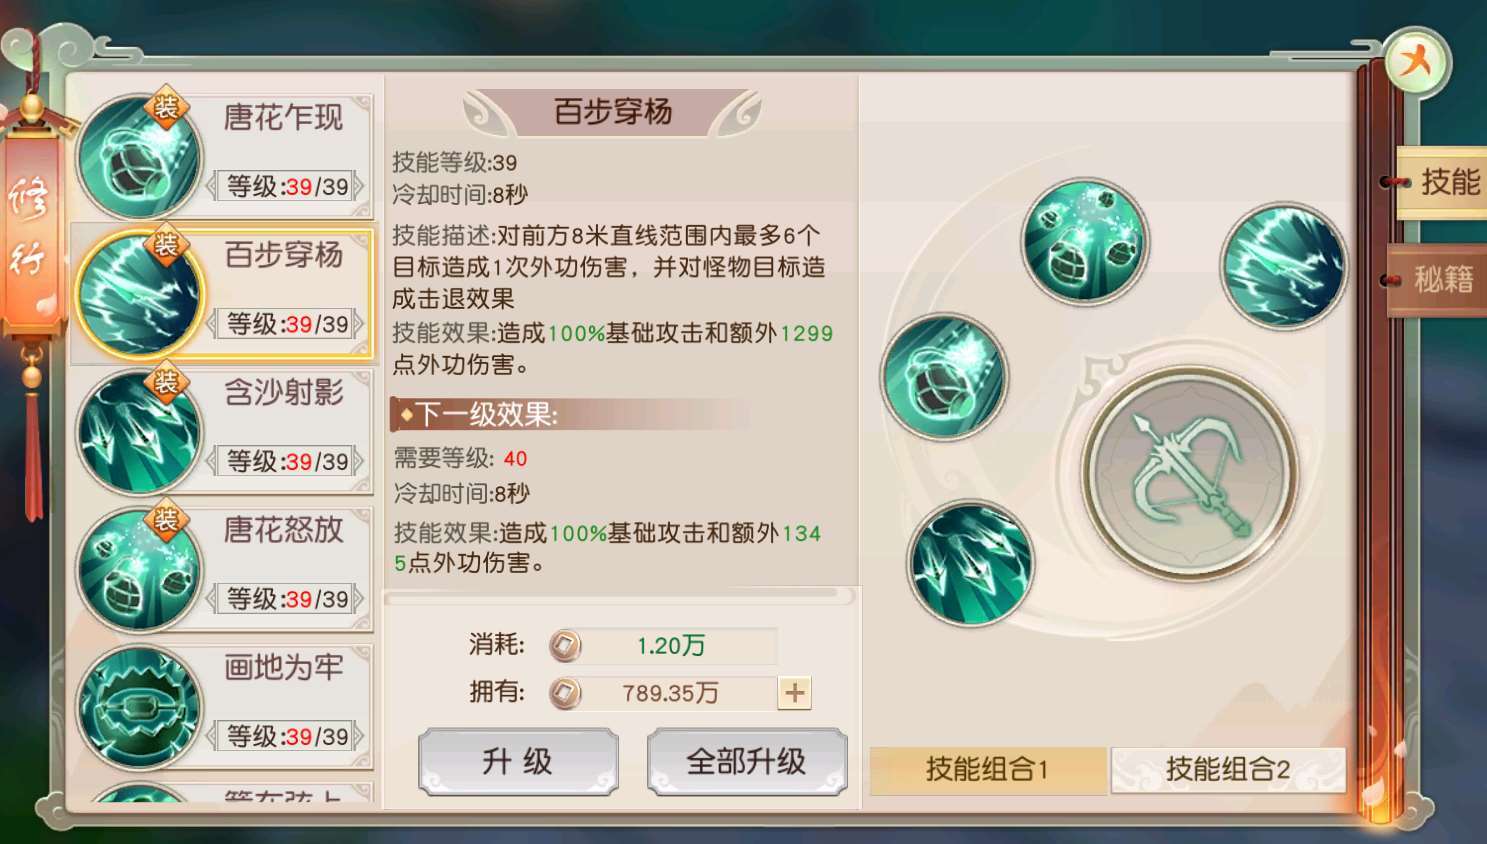This screenshot has width=1487, height=844.
Task: Select the 唐花乍现 skill icon in the list
Action: (x=140, y=158)
